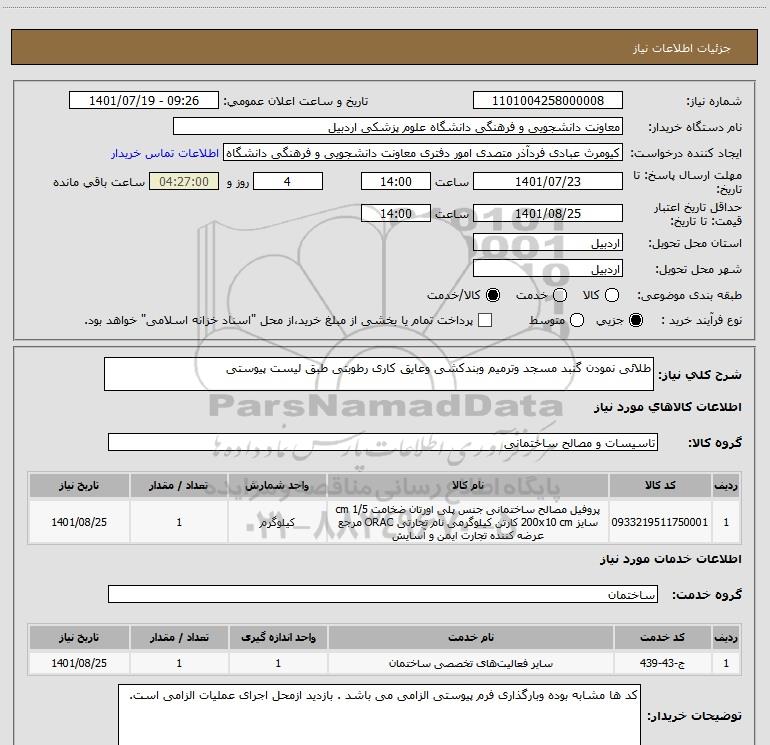Viewport: 770px width, 745px height.
Task: Click the price validity hour 14:00 field
Action: [x=396, y=213]
